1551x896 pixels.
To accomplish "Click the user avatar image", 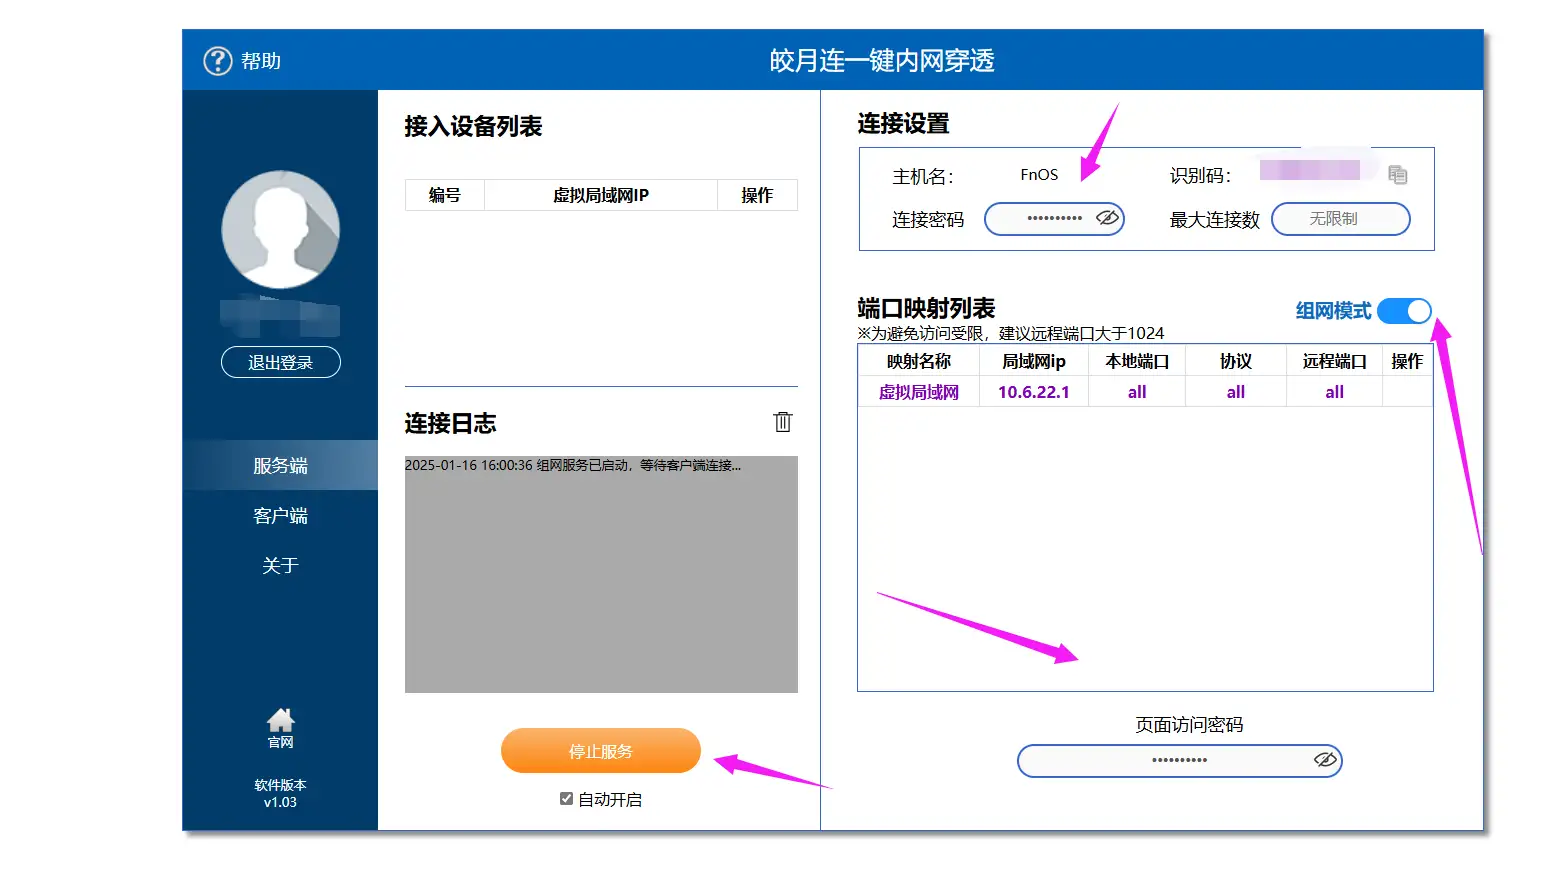I will click(280, 229).
